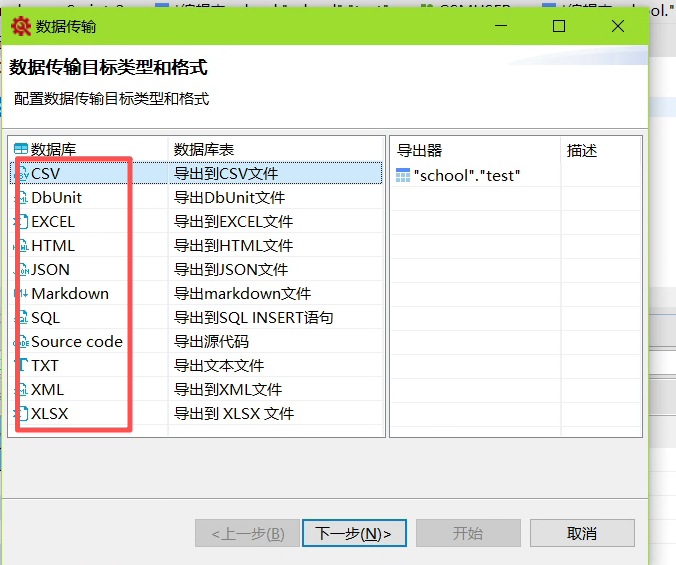Pick the HTML format icon
This screenshot has width=676, height=565.
pos(22,246)
